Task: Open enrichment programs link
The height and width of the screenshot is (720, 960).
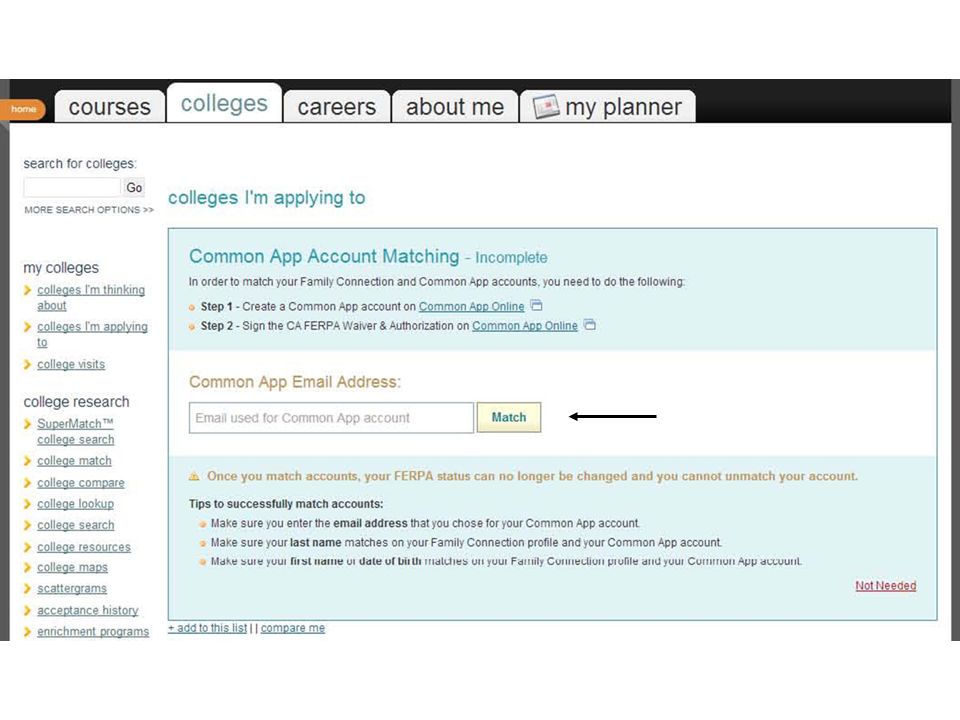Action: [x=93, y=631]
